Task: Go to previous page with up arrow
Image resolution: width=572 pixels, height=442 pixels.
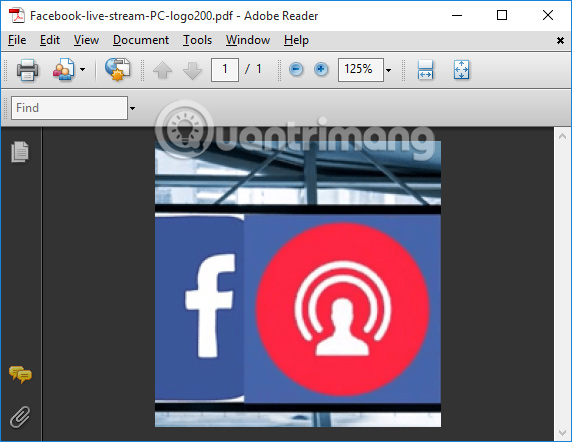Action: pos(162,70)
